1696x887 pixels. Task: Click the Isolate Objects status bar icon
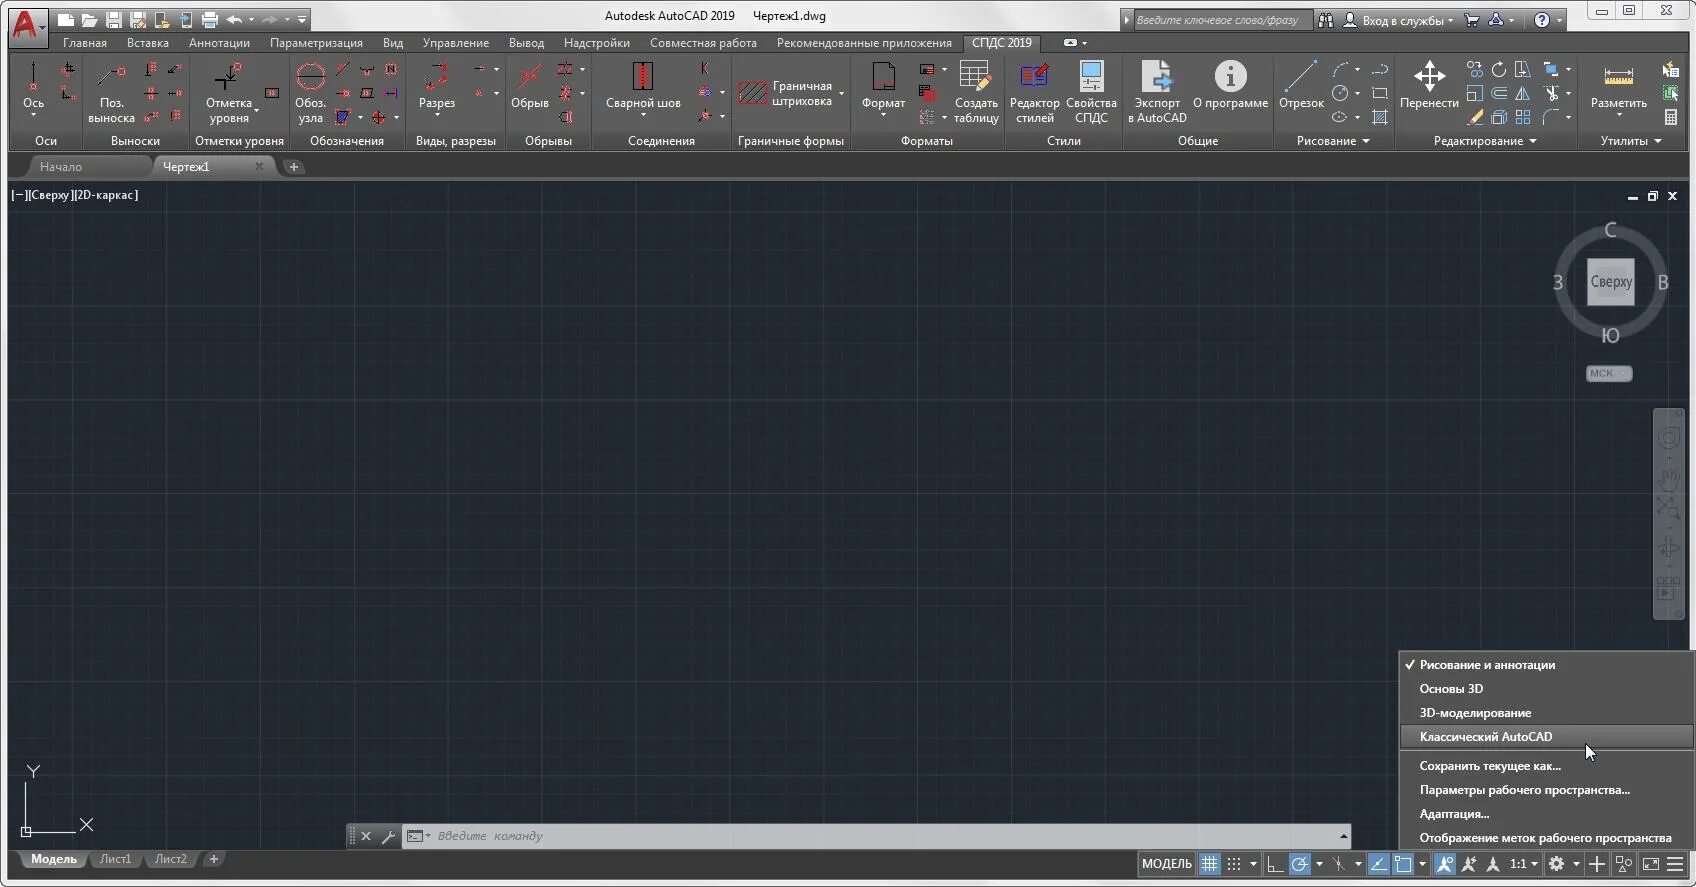(1624, 864)
